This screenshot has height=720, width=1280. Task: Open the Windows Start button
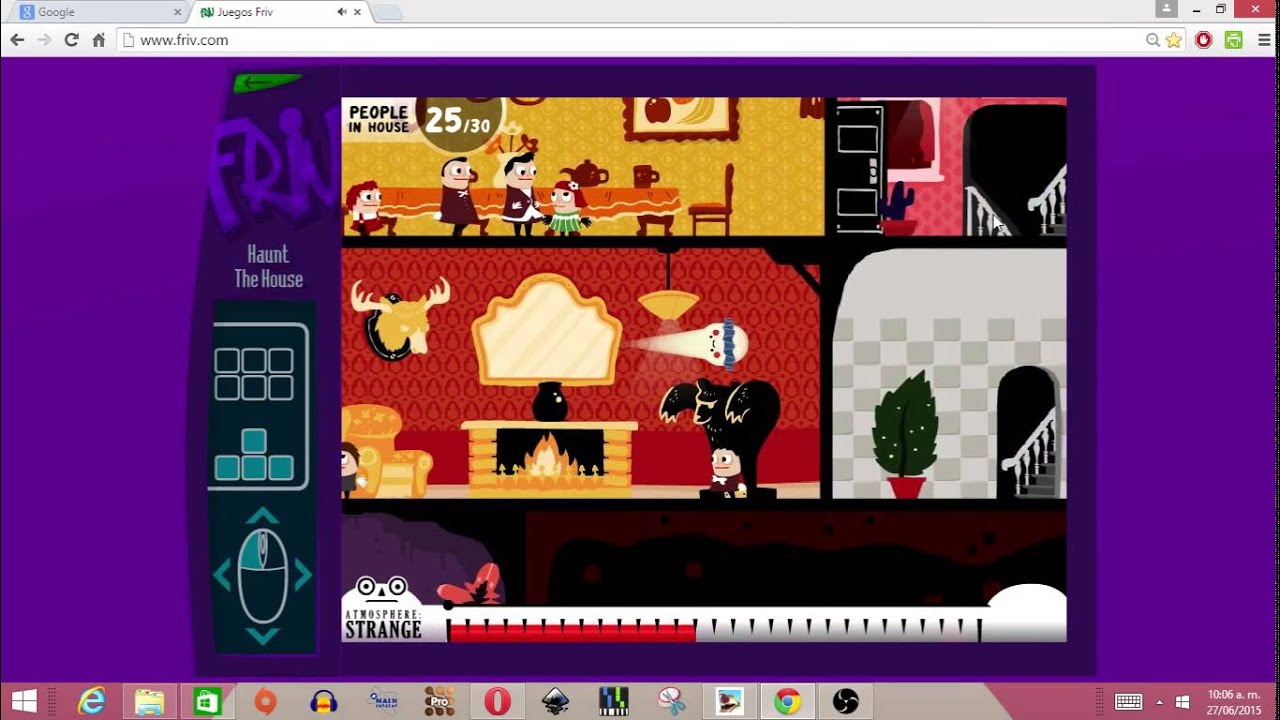[x=24, y=701]
